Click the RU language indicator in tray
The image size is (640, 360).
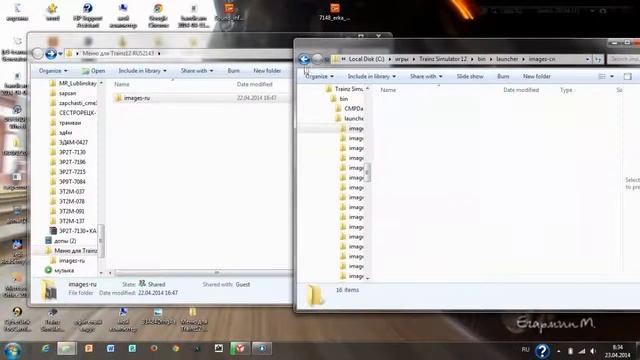(x=525, y=350)
